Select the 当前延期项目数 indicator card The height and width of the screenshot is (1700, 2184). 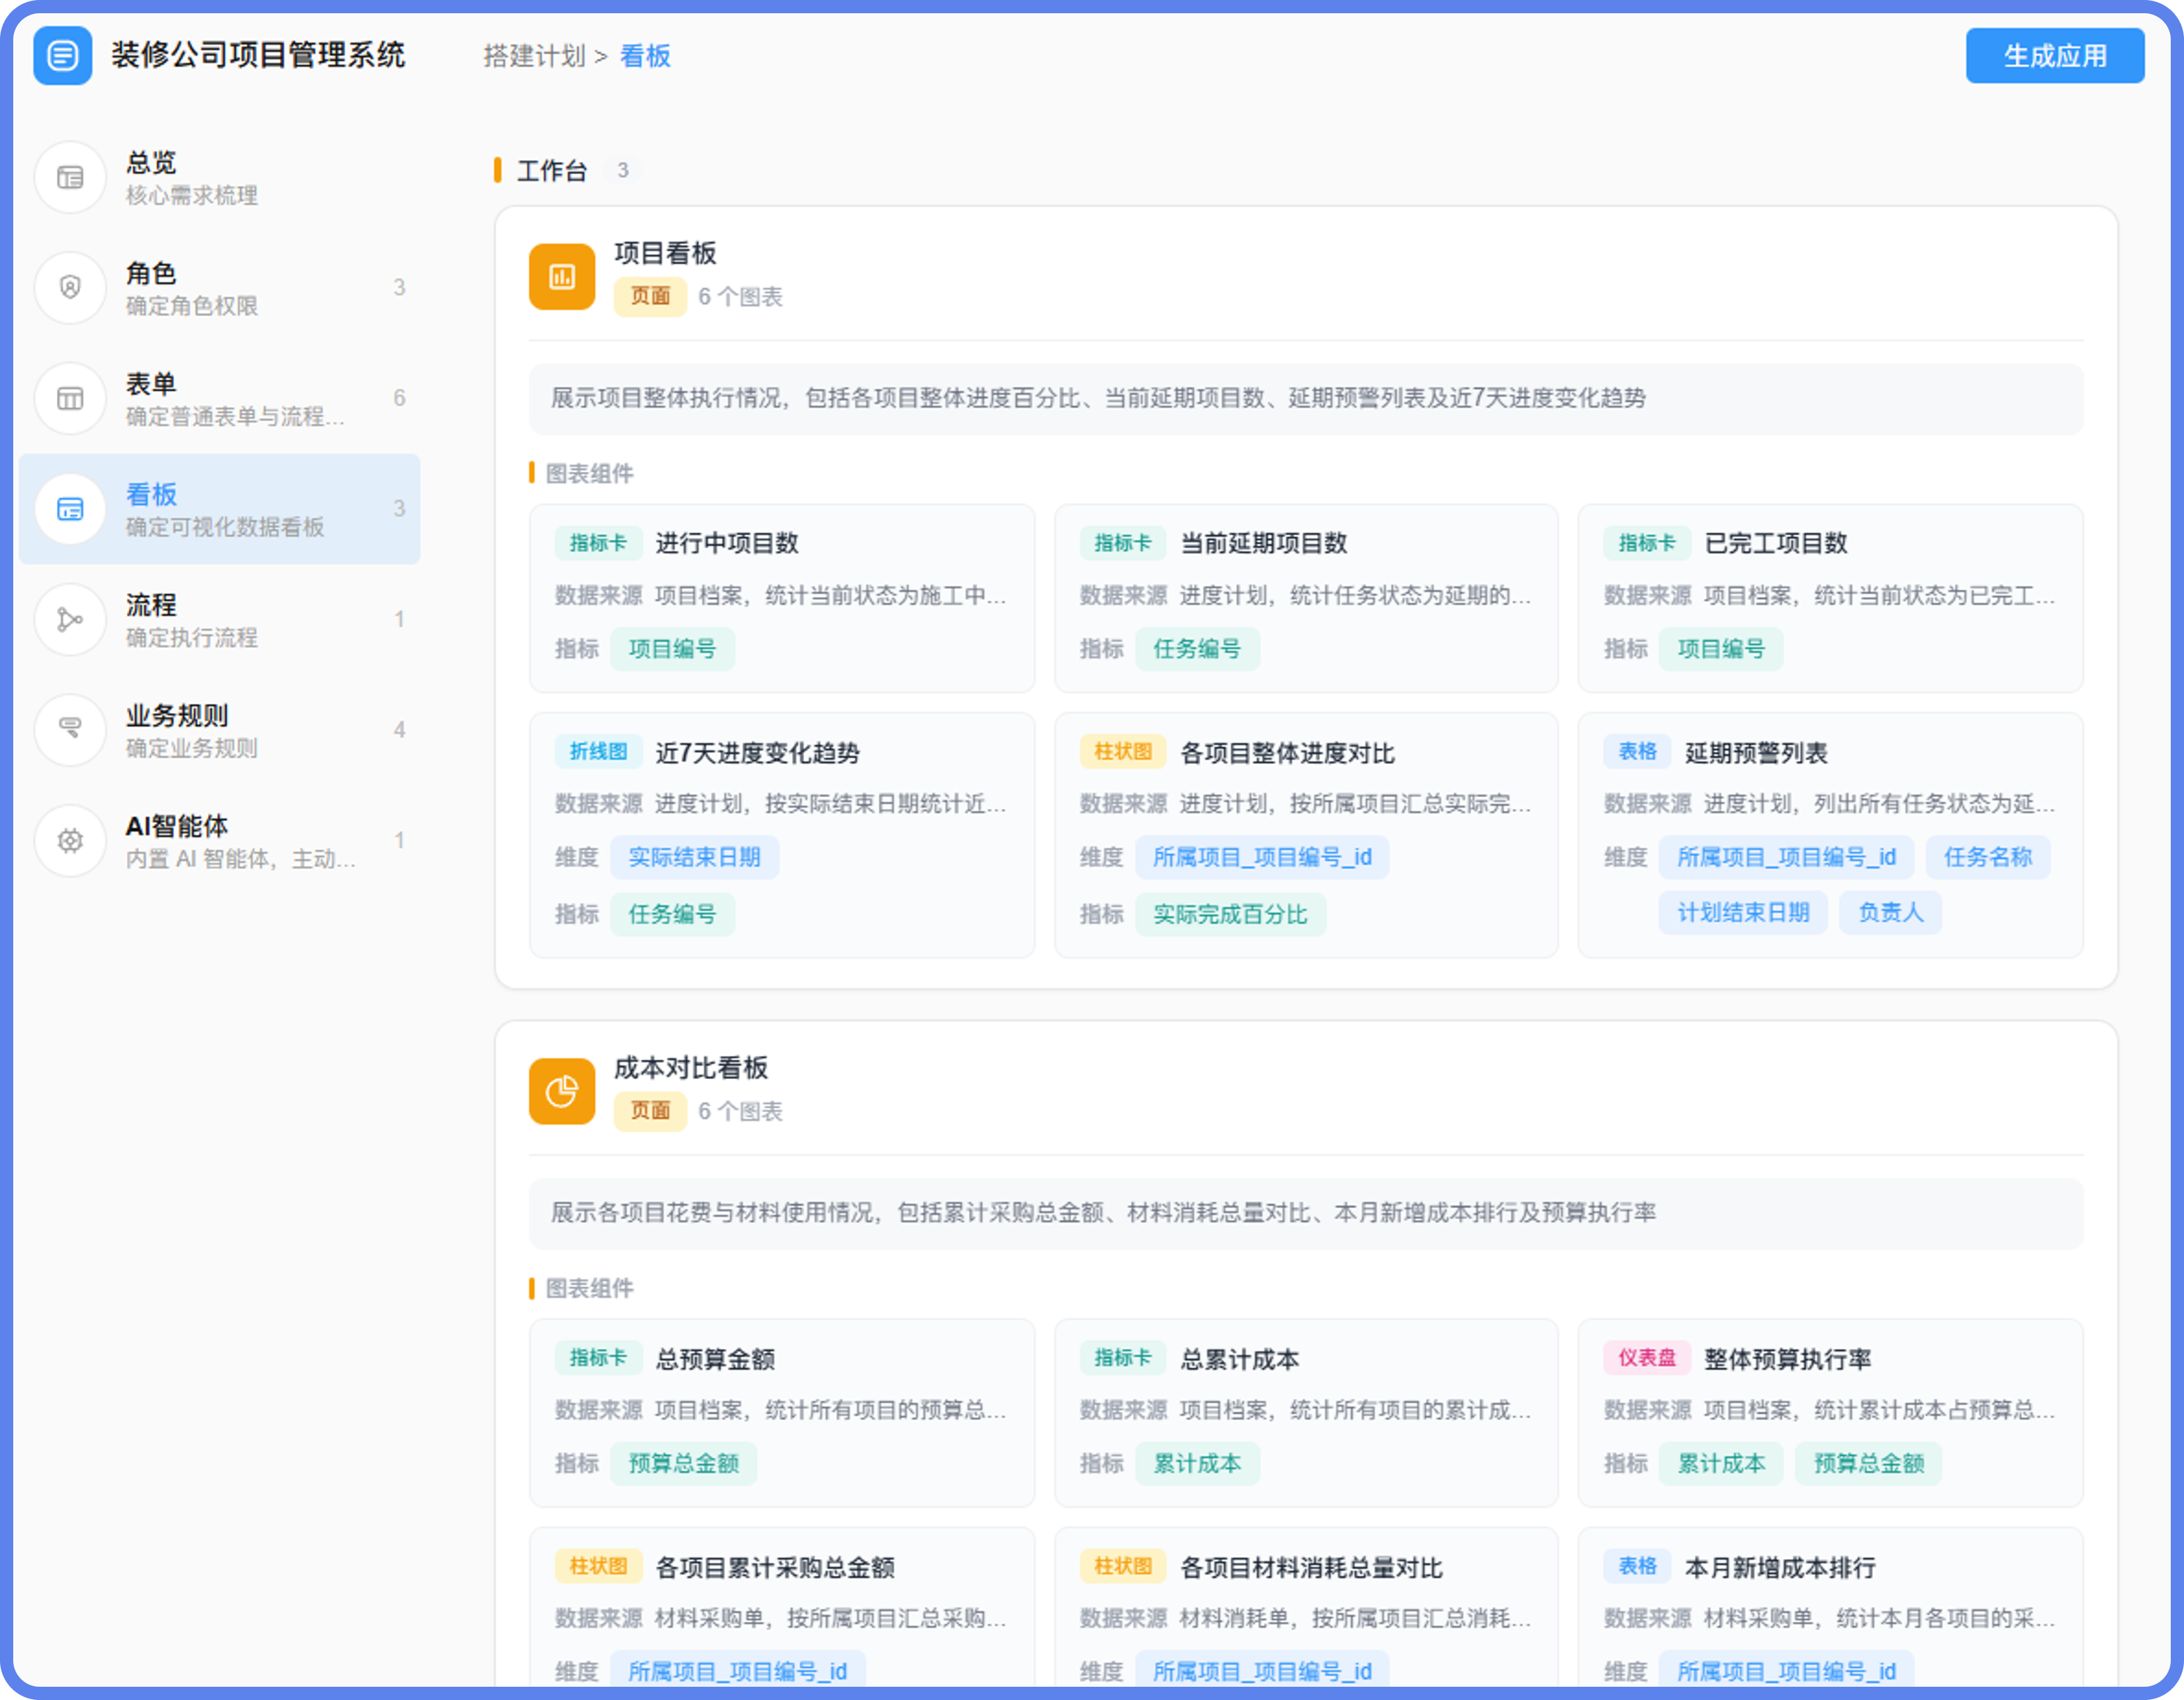(1306, 598)
